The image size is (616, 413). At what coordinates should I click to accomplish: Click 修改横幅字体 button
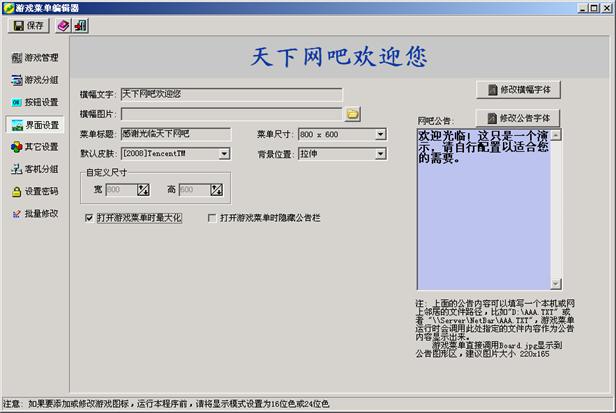click(x=518, y=90)
